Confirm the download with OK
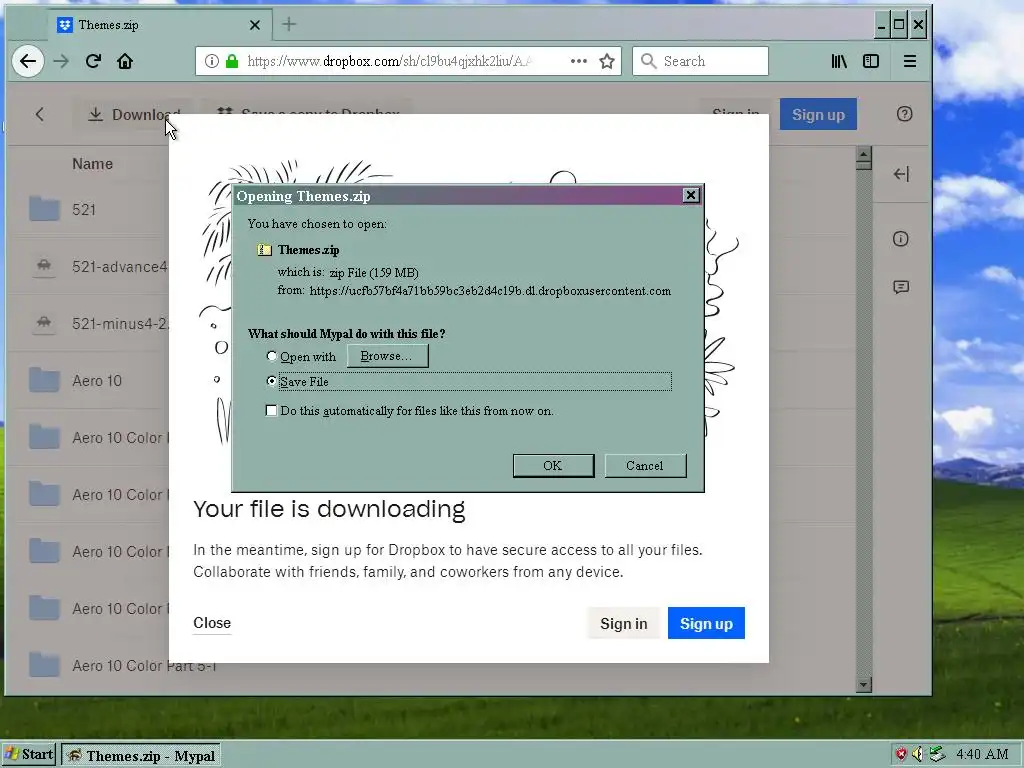Image resolution: width=1024 pixels, height=768 pixels. click(553, 466)
